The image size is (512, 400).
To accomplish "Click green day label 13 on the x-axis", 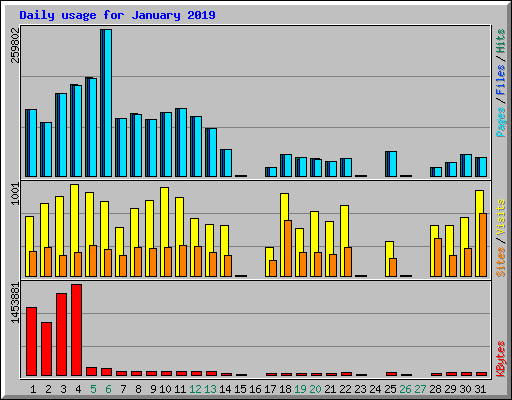I will tap(210, 389).
